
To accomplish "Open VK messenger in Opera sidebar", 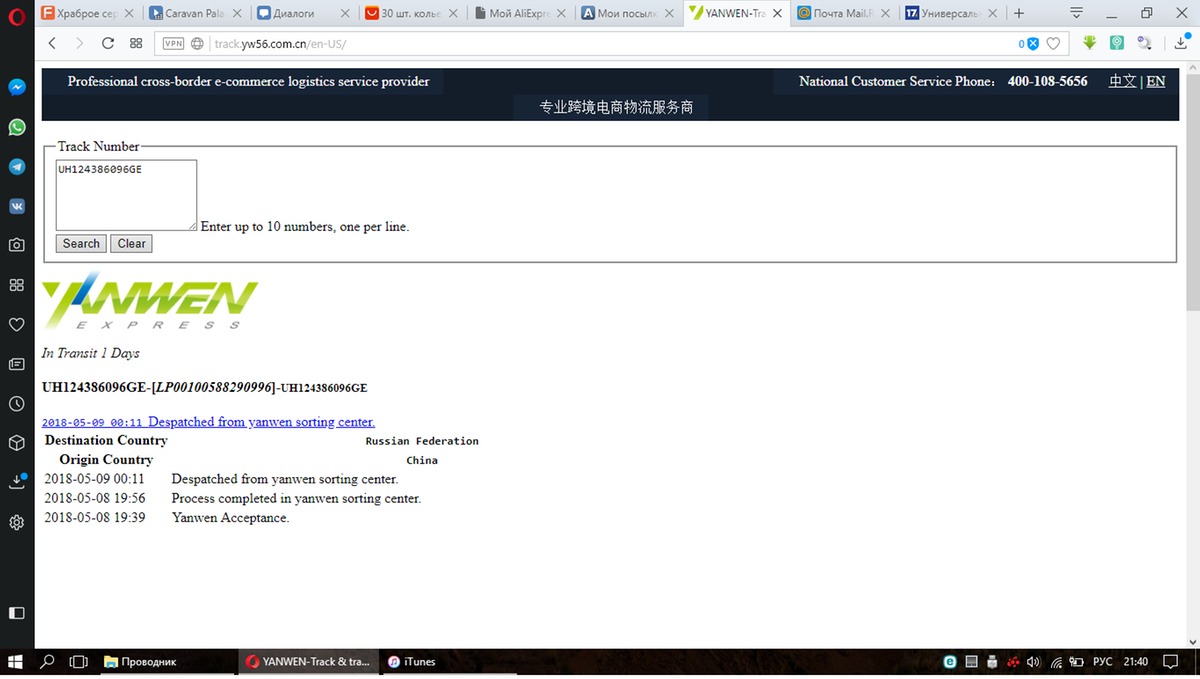I will 17,206.
